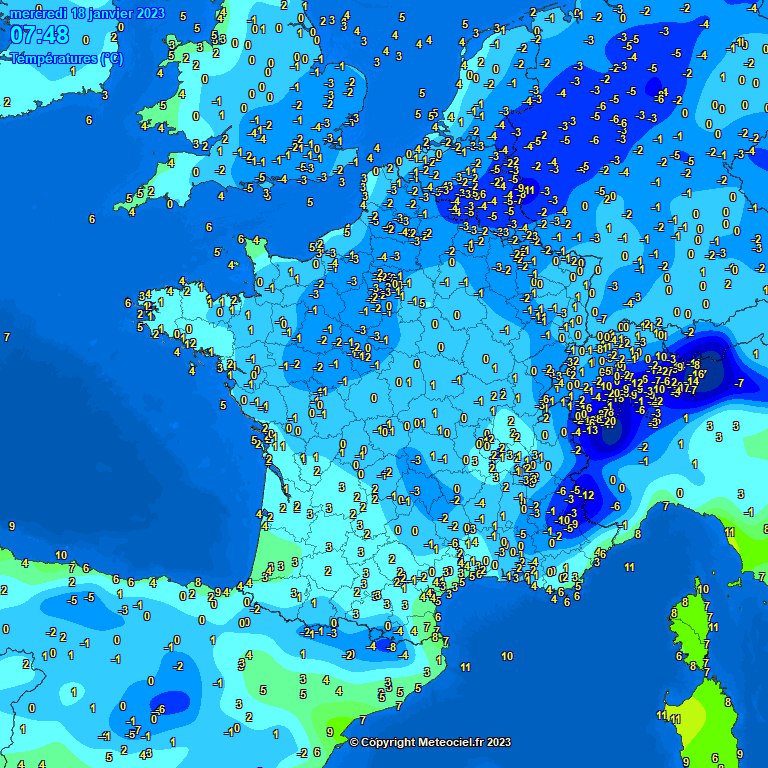Select the 10 reading in the open Mediterranean
The image size is (768, 768).
tap(507, 656)
